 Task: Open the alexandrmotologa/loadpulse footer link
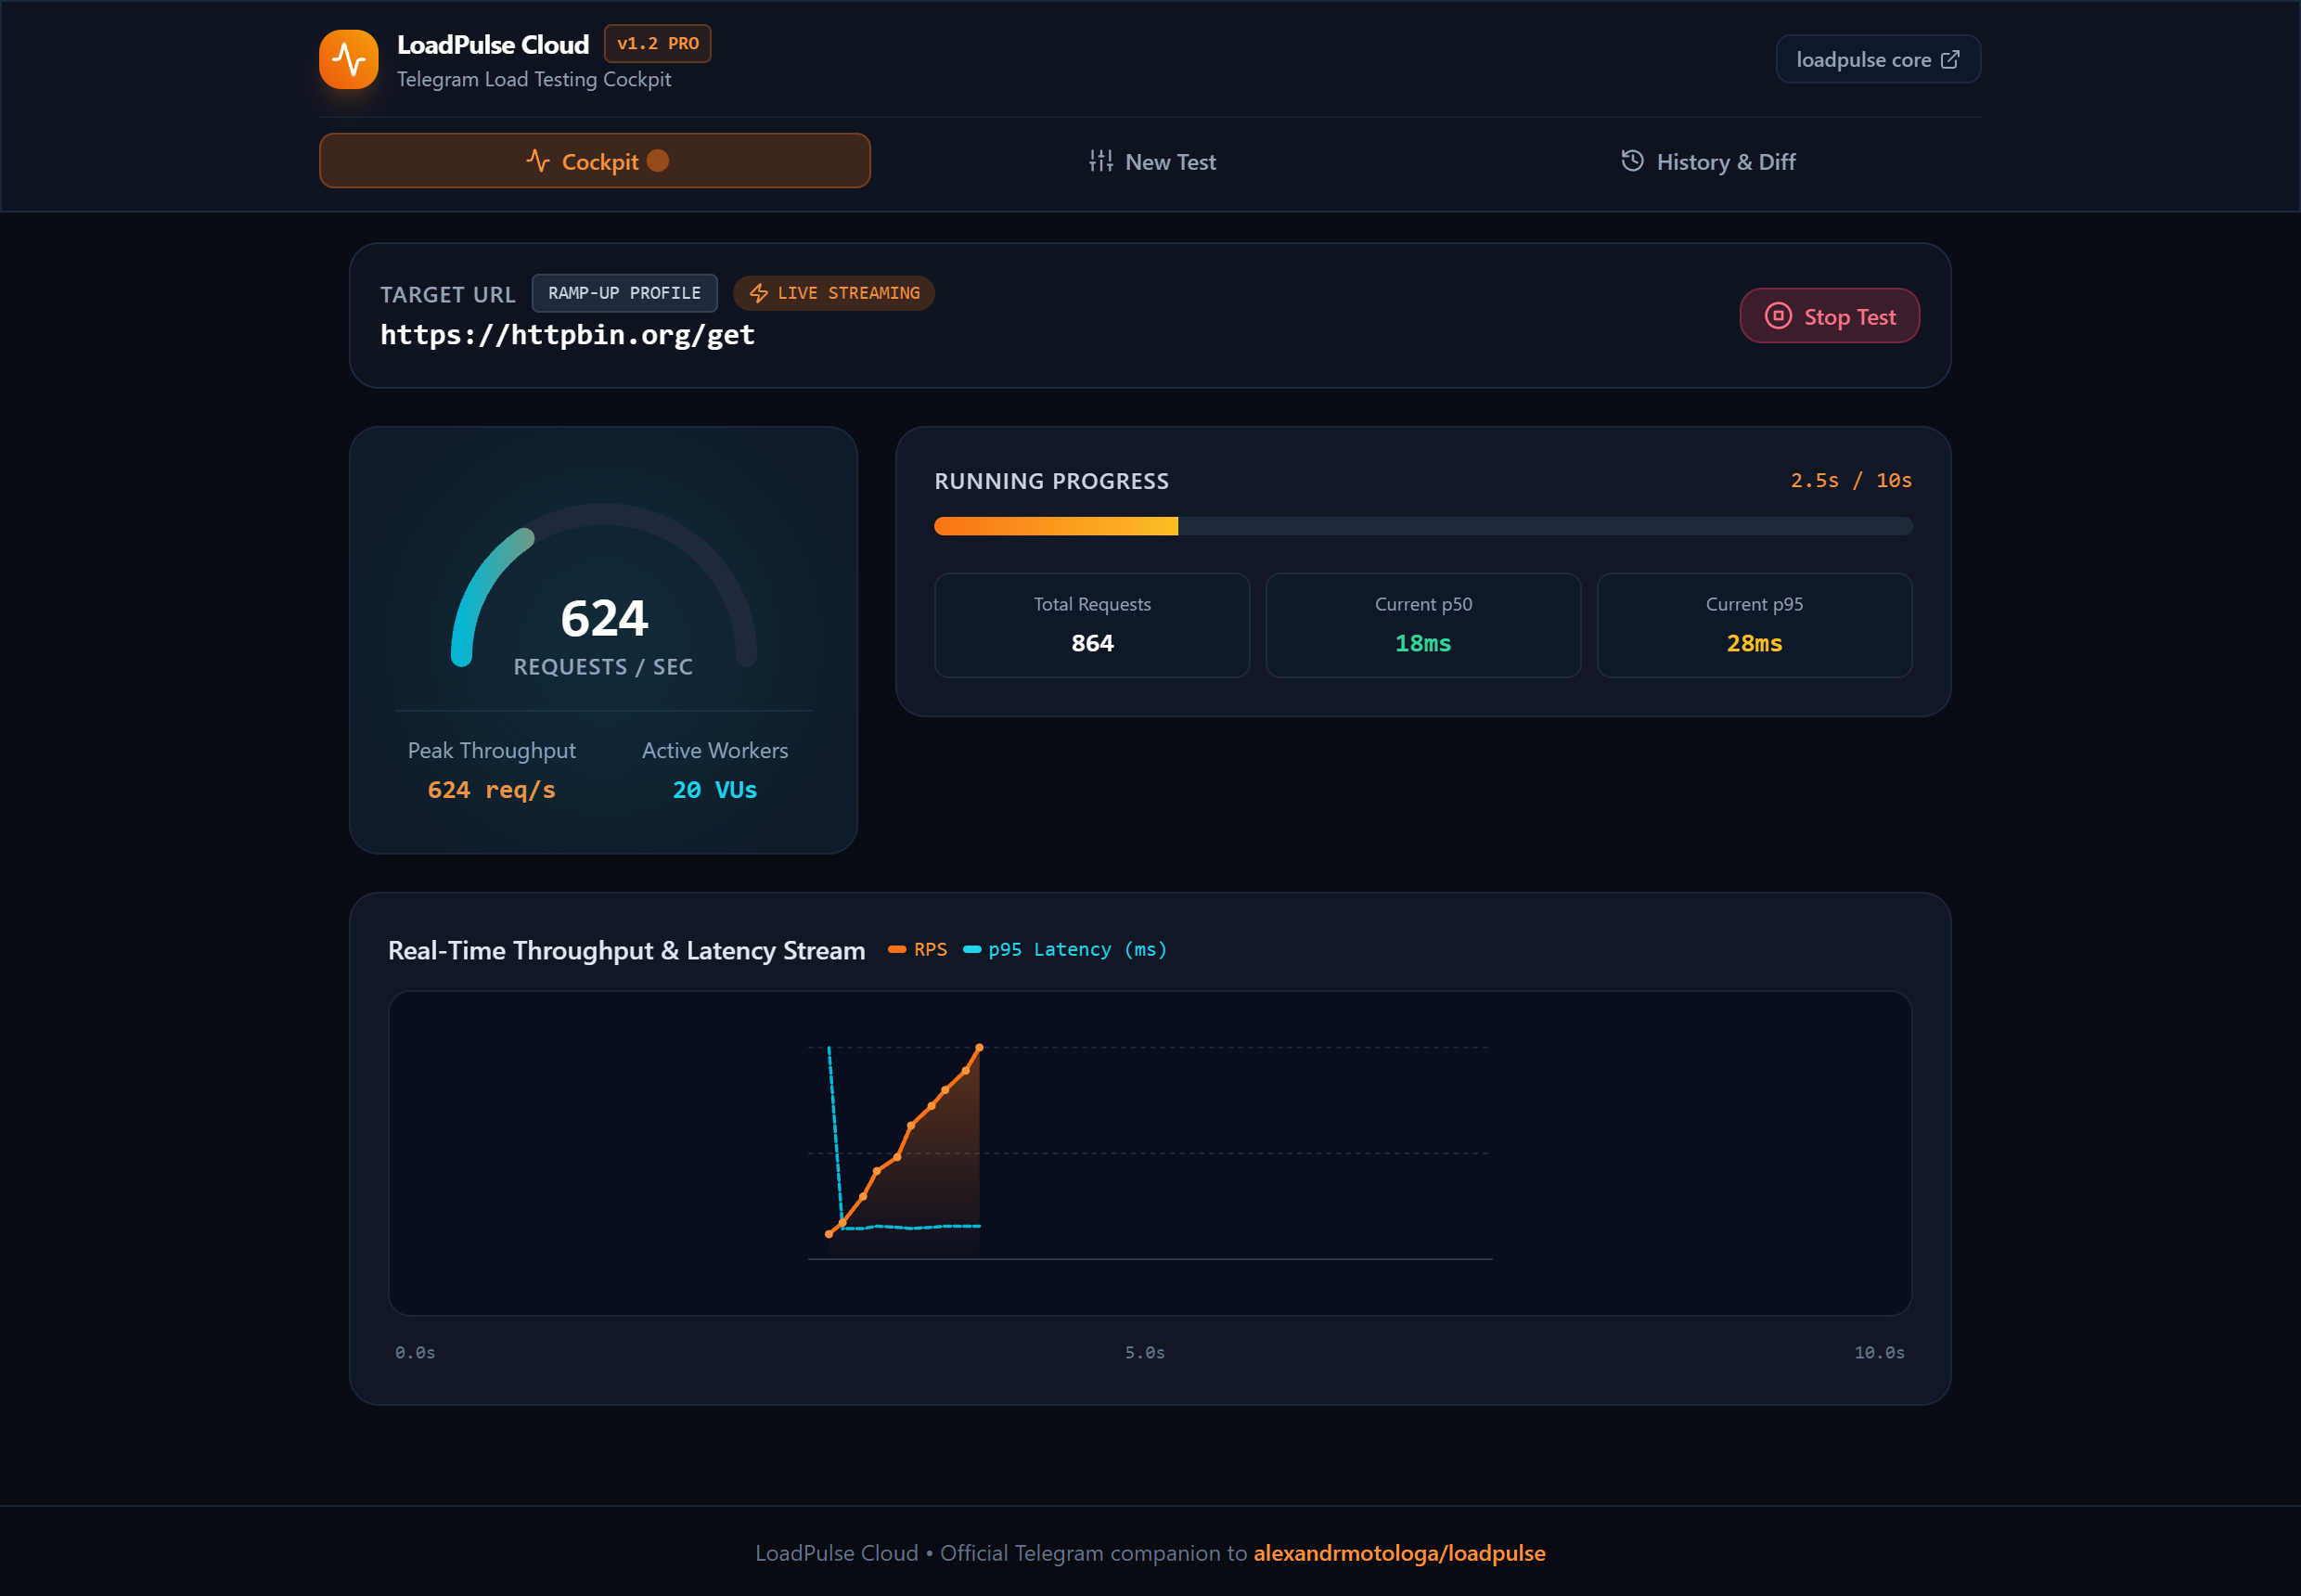click(x=1399, y=1553)
